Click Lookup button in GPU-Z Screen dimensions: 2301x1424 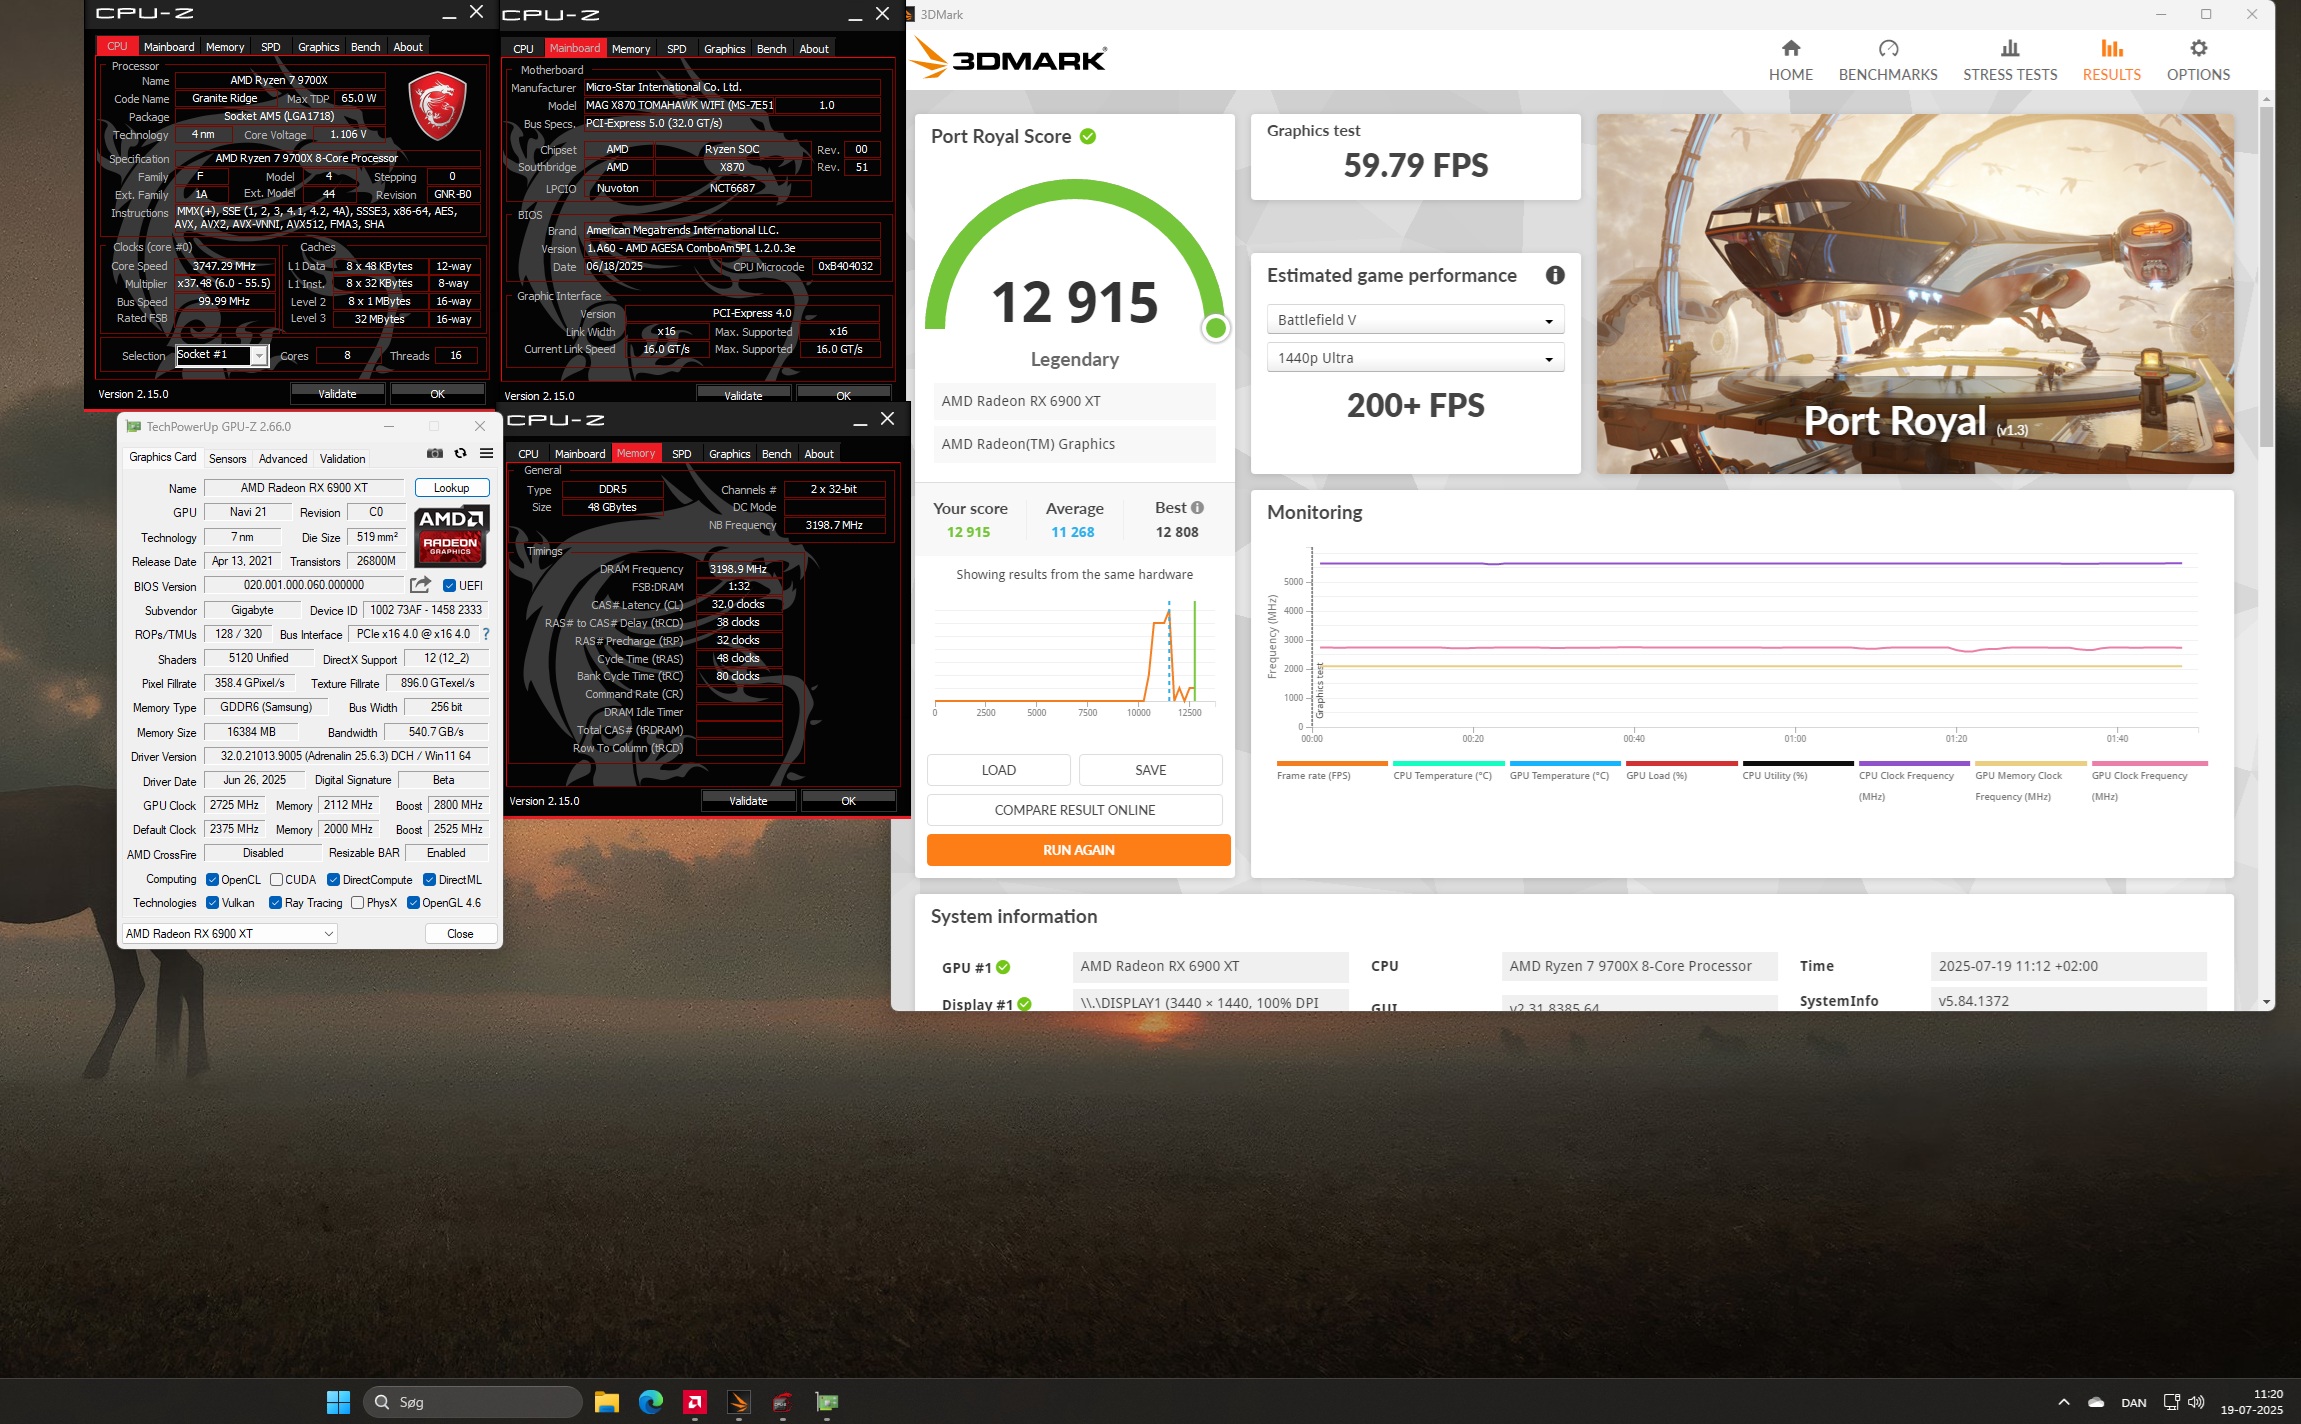(x=451, y=488)
